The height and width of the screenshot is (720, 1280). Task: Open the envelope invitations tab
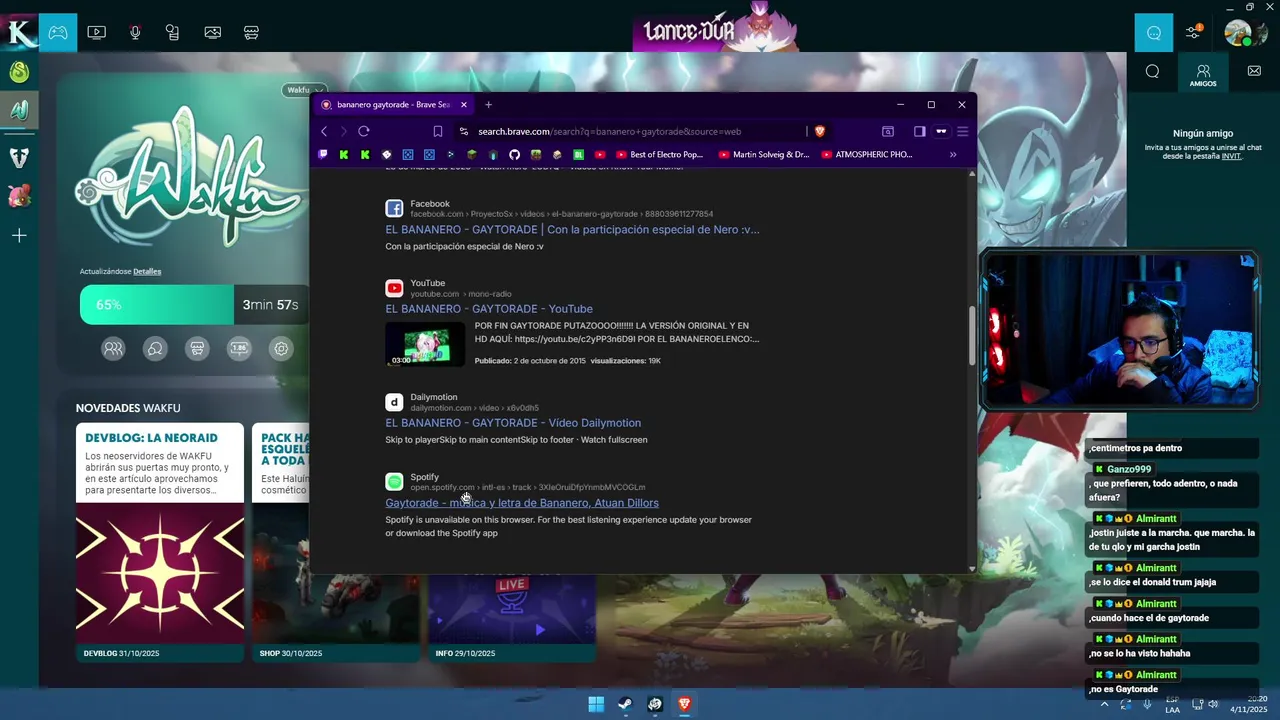tap(1254, 71)
